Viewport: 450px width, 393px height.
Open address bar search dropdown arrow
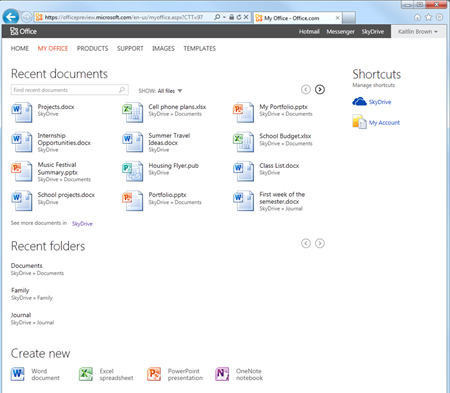tap(224, 17)
